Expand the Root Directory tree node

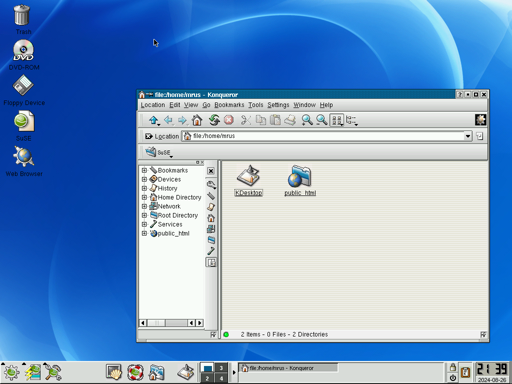[x=144, y=215]
